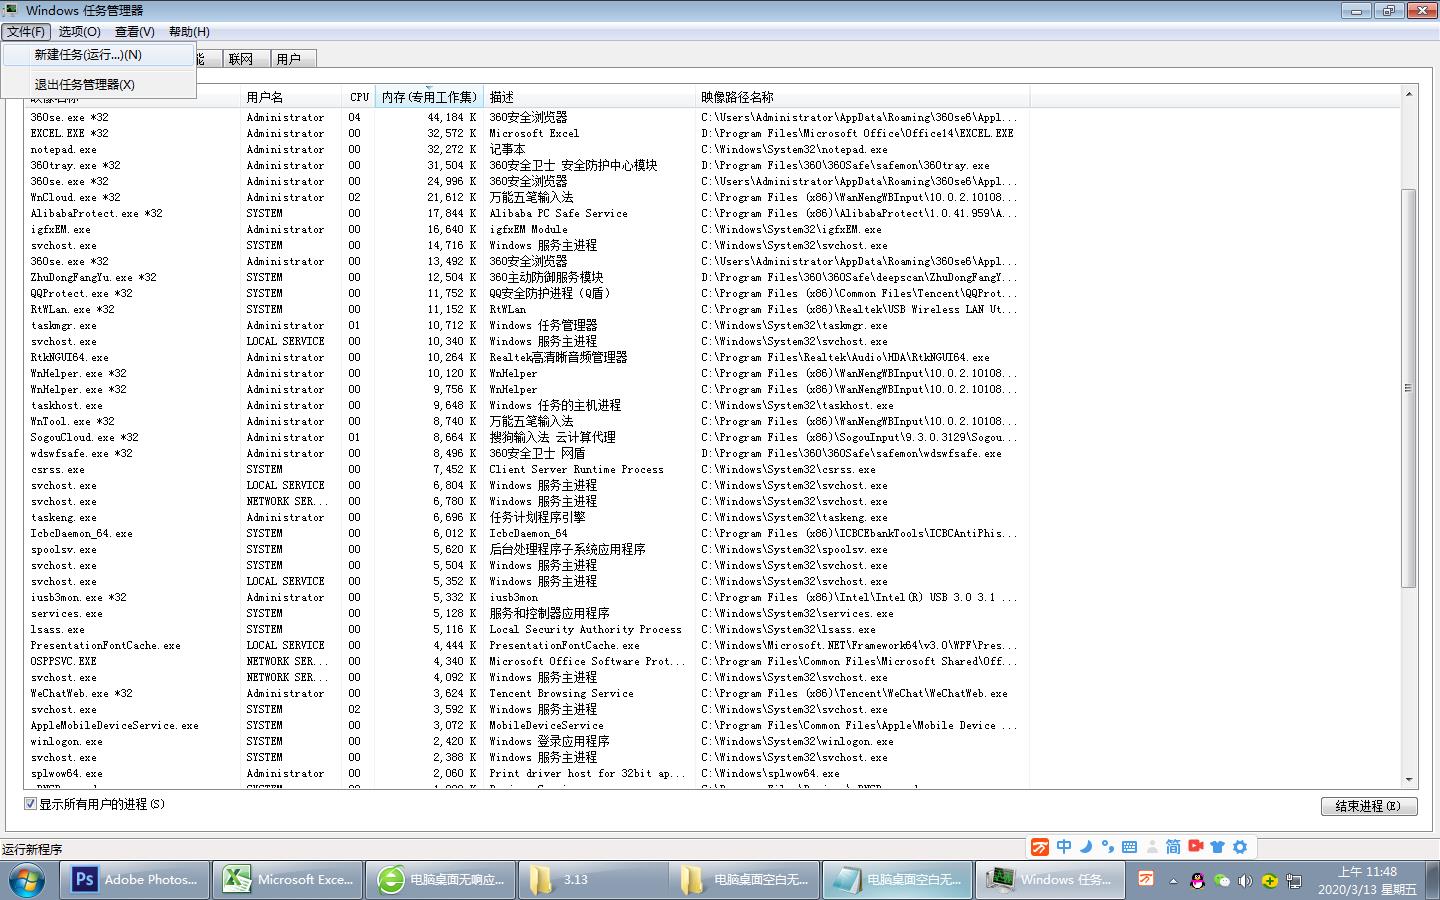1440x900 pixels.
Task: Open the 选项(O) menu
Action: point(79,32)
